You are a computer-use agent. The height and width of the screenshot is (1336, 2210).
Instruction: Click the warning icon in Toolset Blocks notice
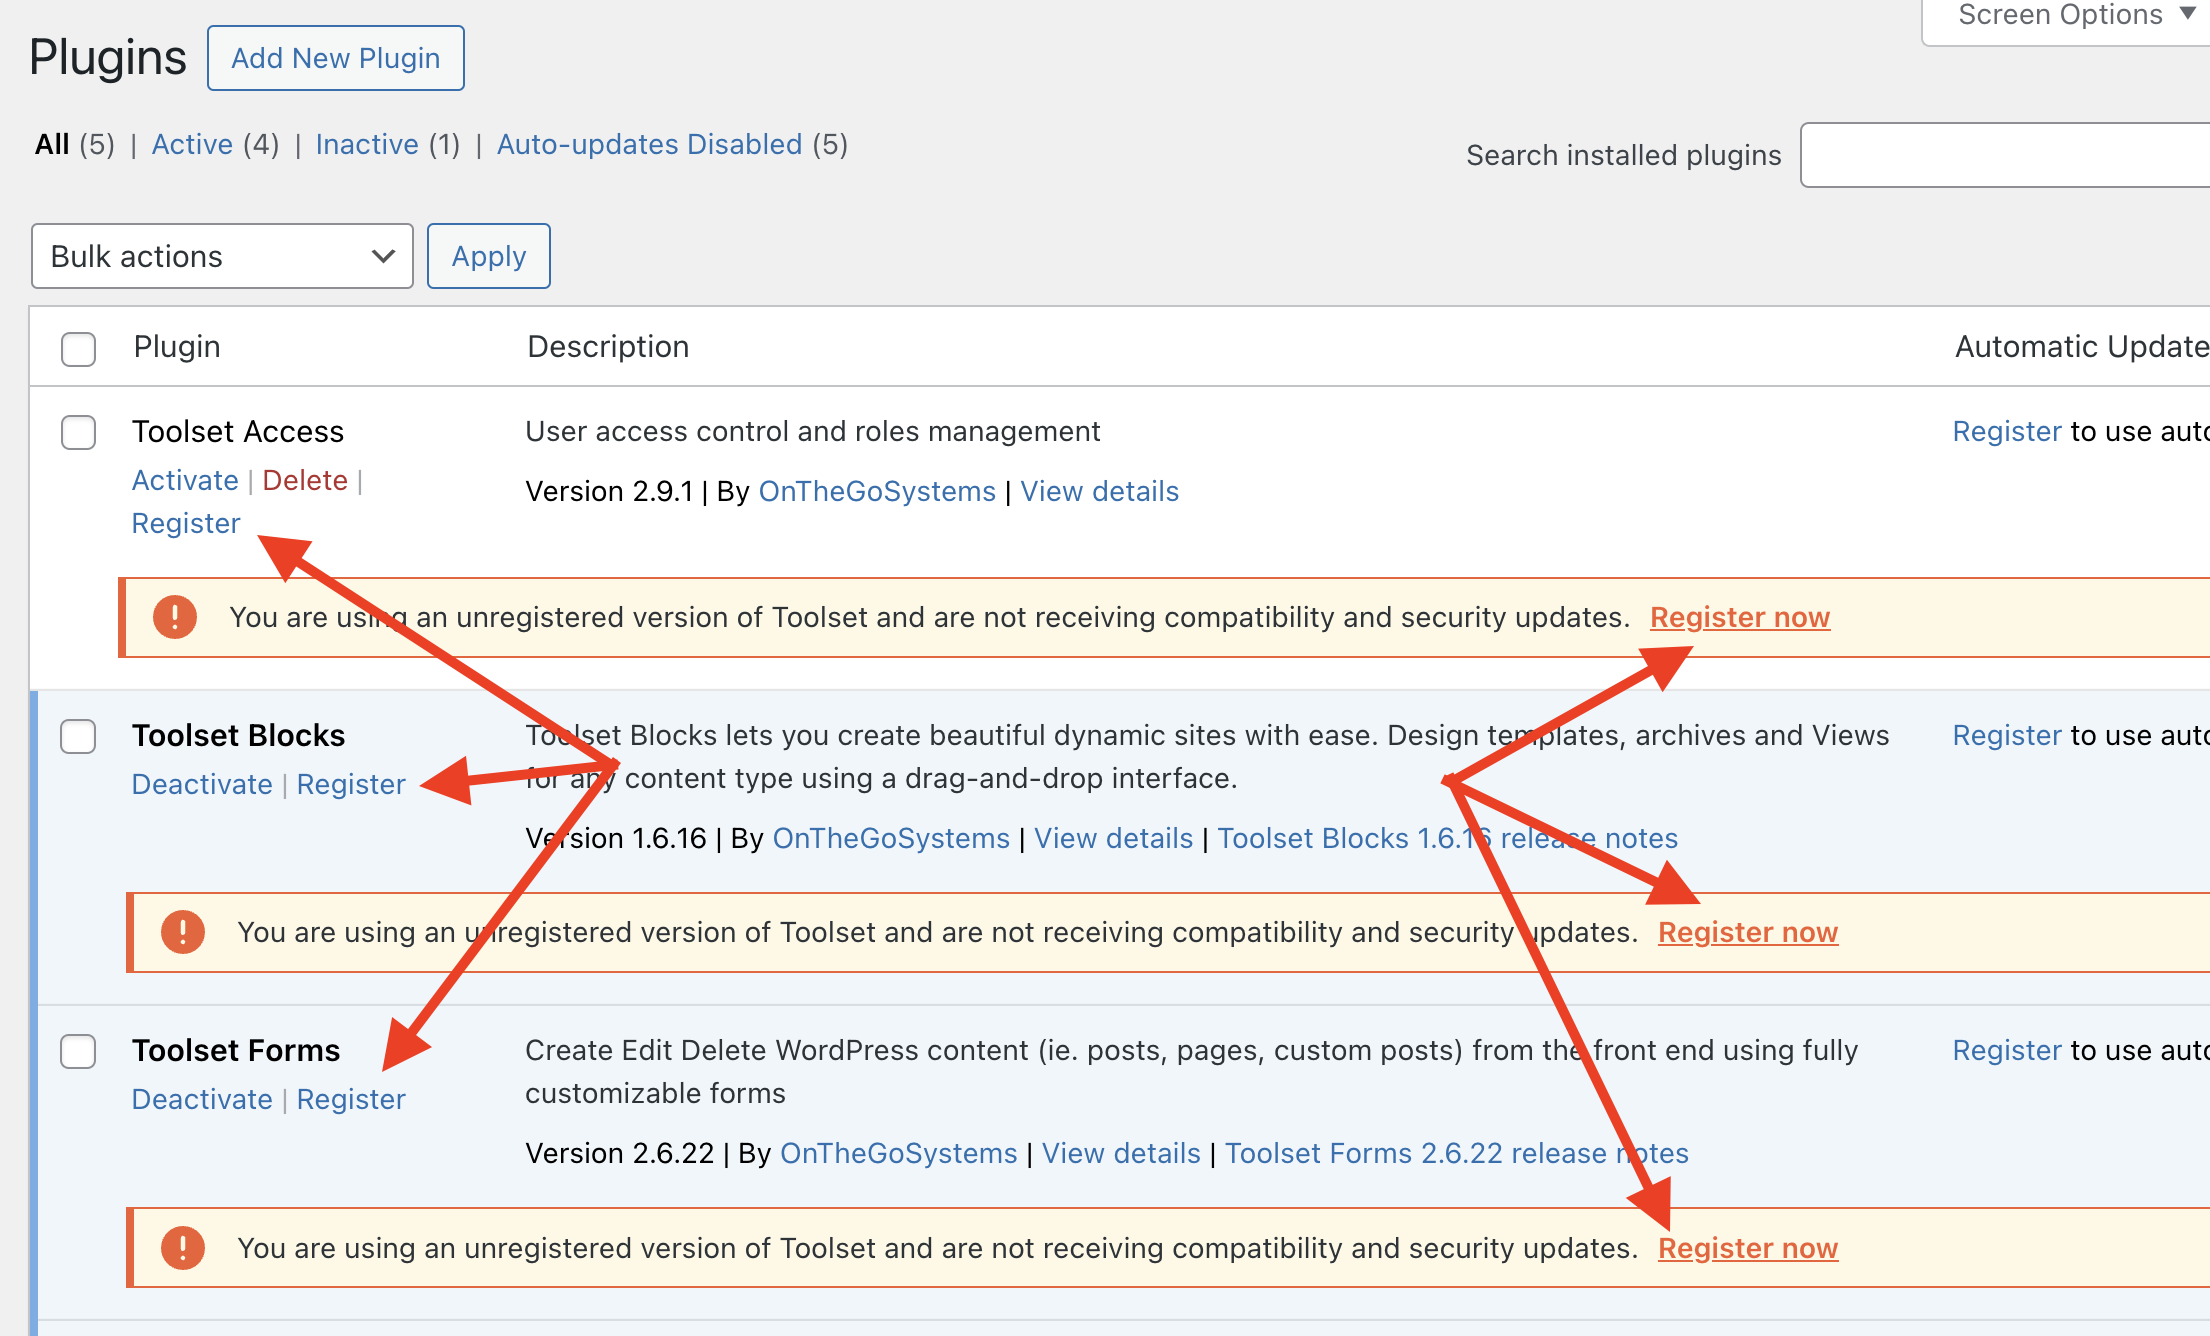click(x=183, y=932)
